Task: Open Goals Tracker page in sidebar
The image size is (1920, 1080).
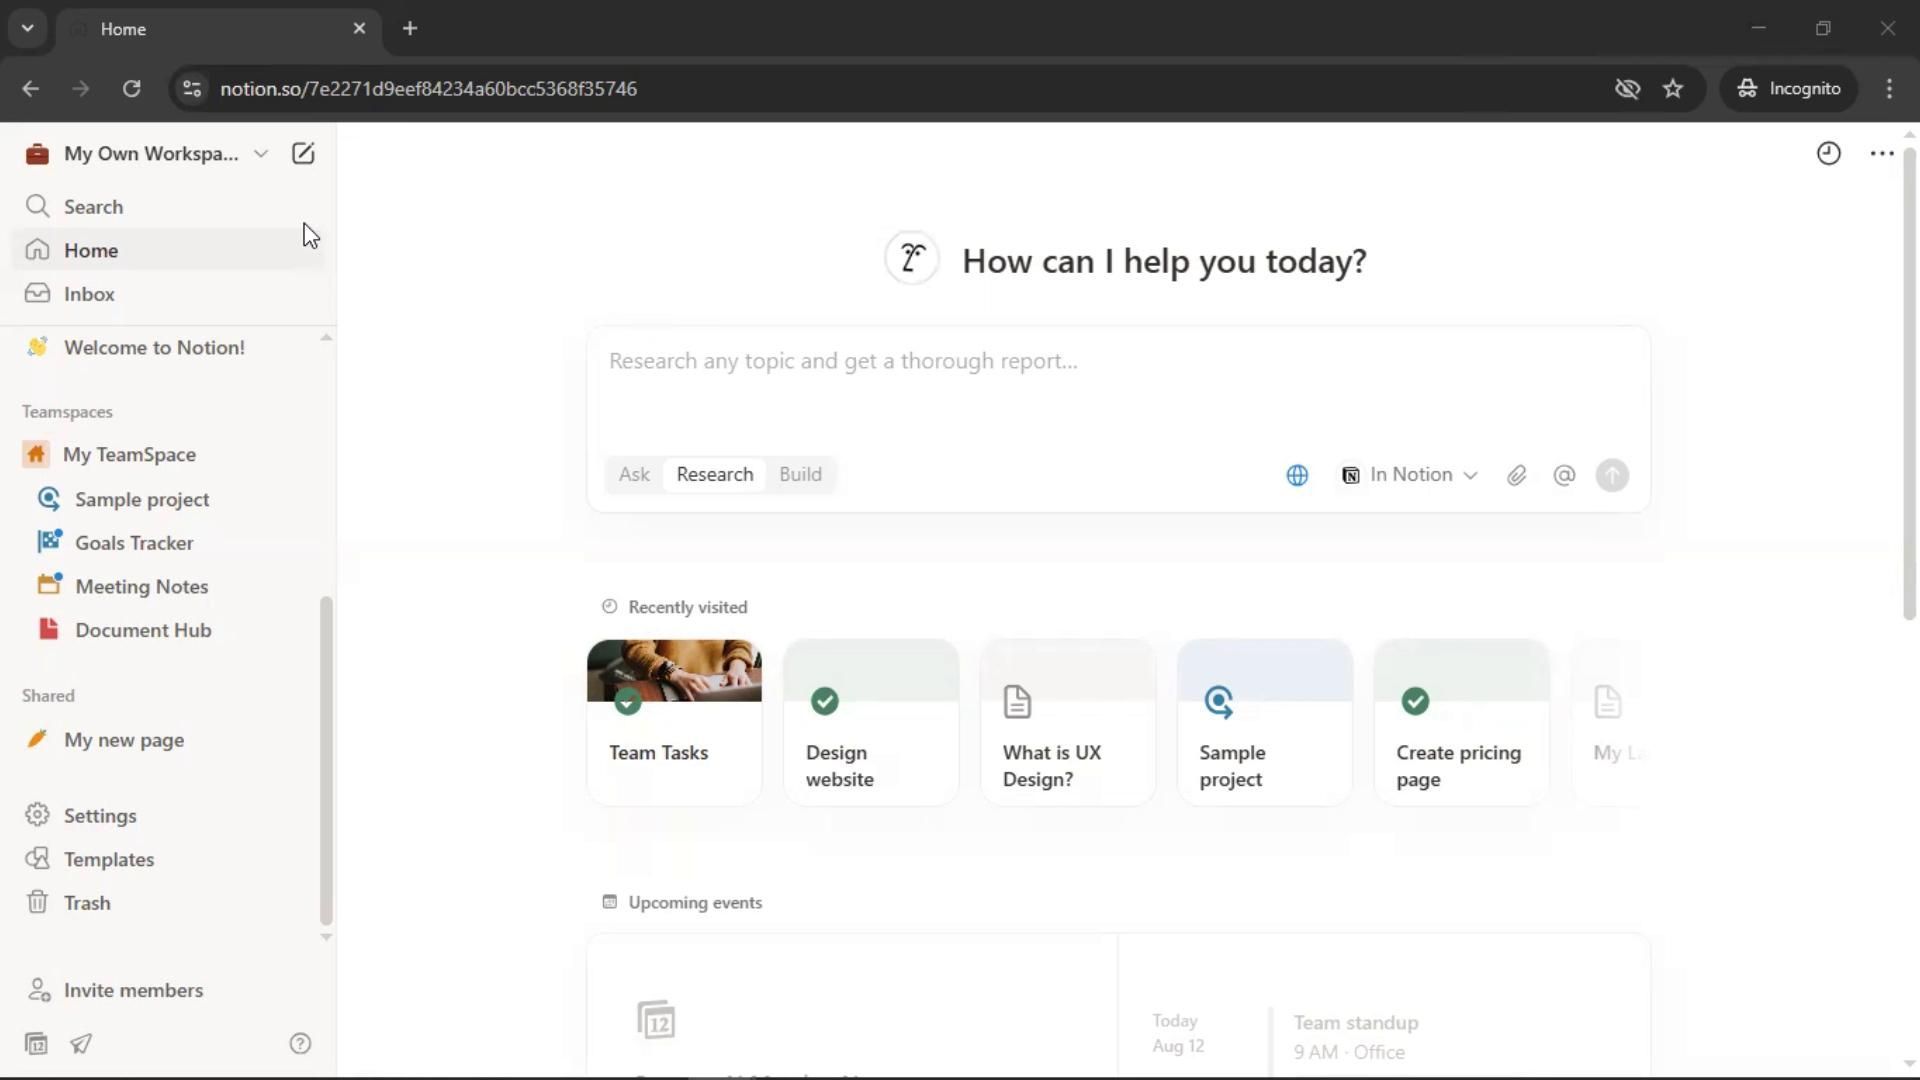Action: (x=134, y=543)
